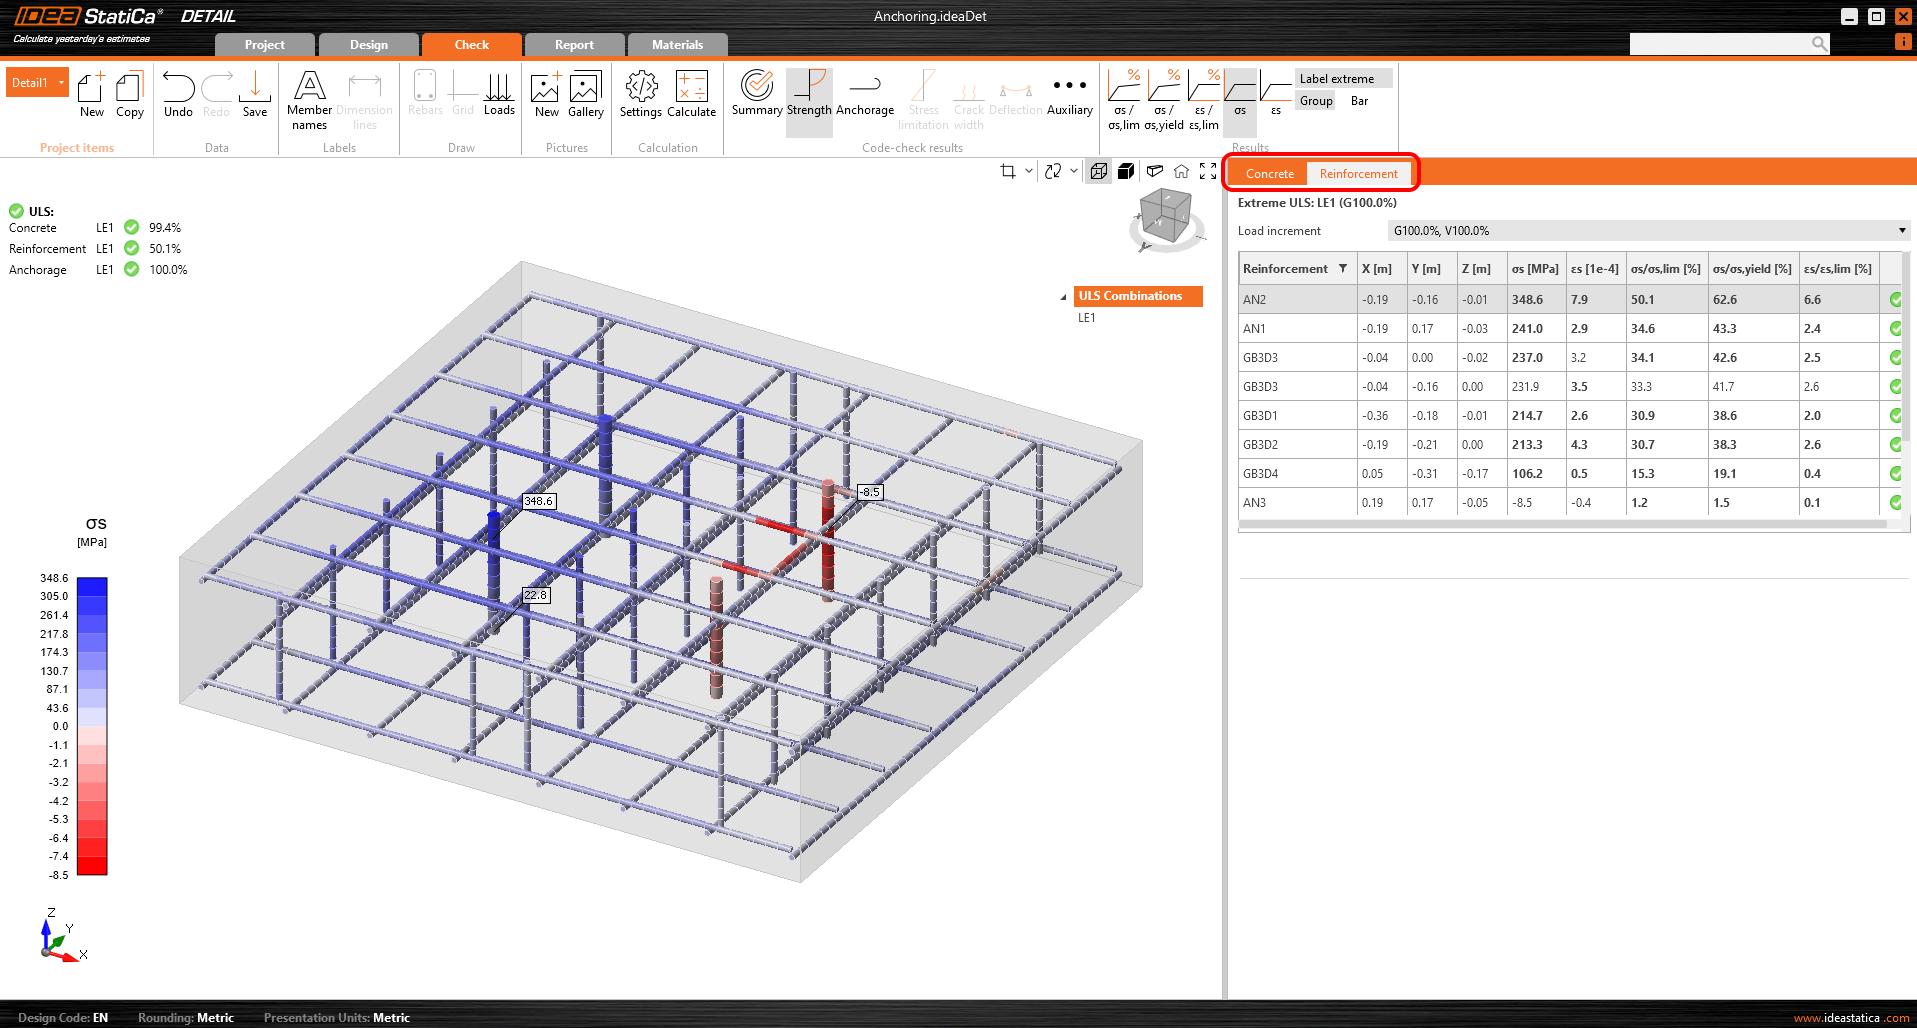Switch to the Concrete results tab
Viewport: 1917px width, 1028px height.
click(1269, 174)
